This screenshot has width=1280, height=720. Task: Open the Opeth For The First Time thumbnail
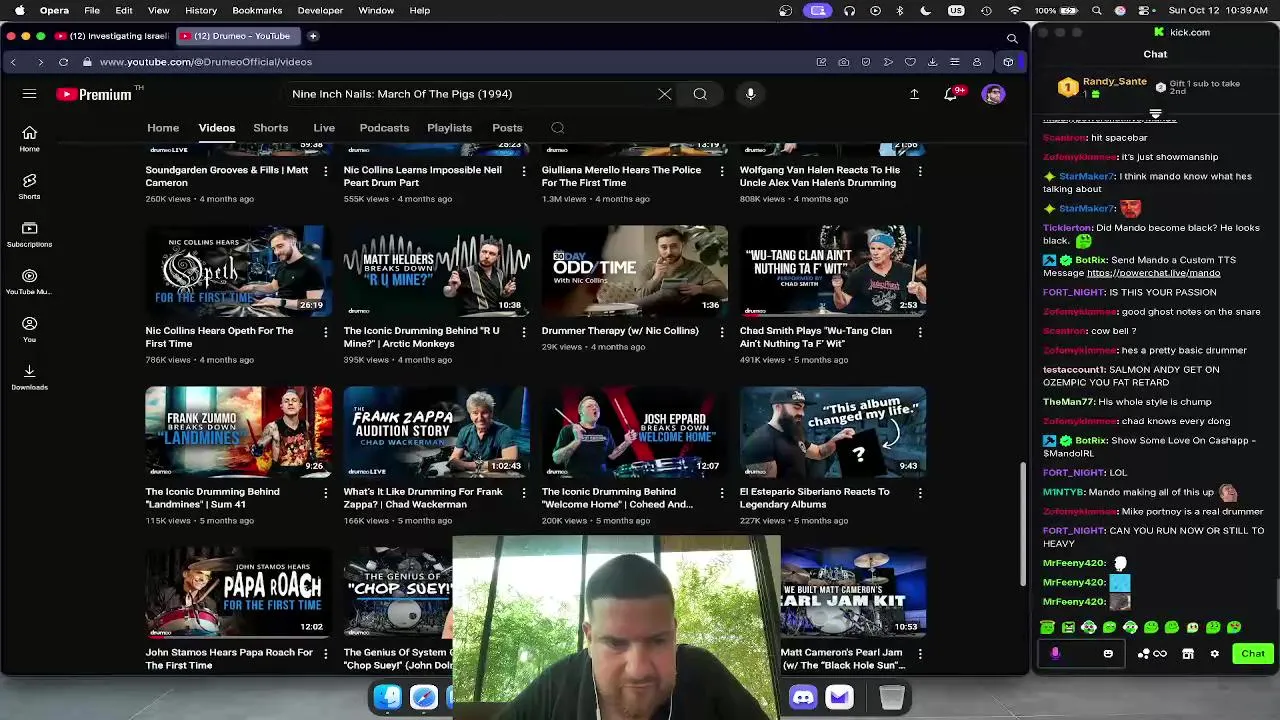click(238, 270)
